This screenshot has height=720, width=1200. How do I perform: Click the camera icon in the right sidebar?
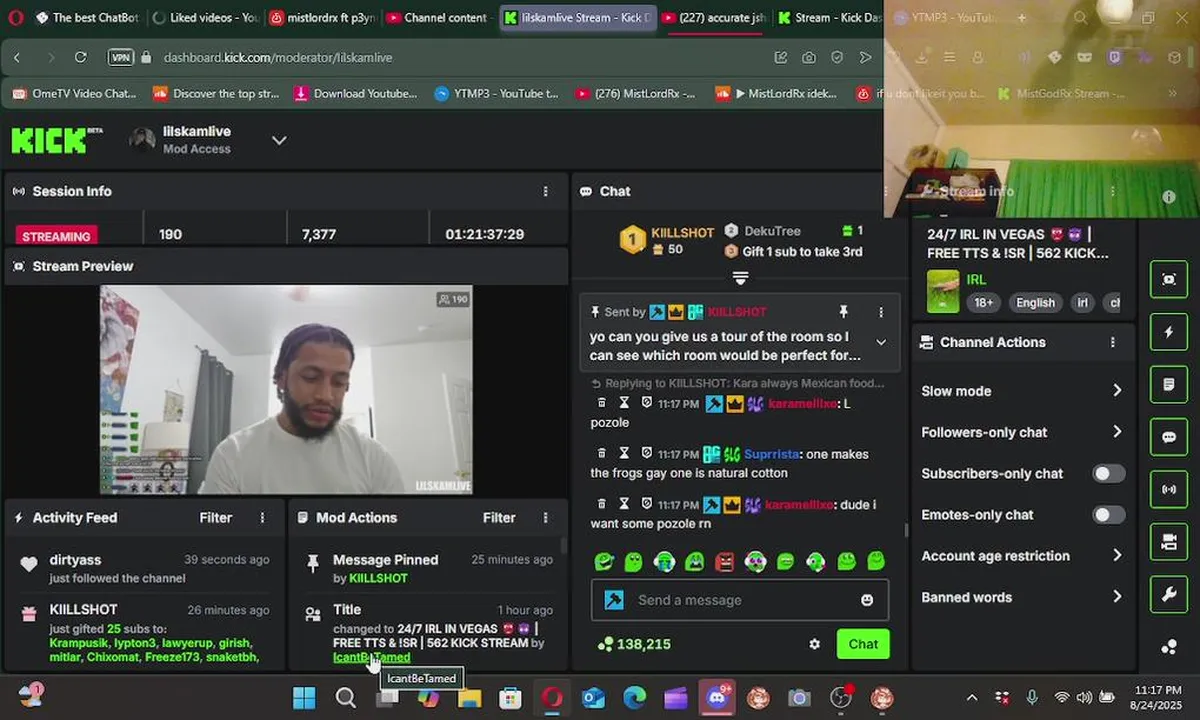tap(1169, 542)
